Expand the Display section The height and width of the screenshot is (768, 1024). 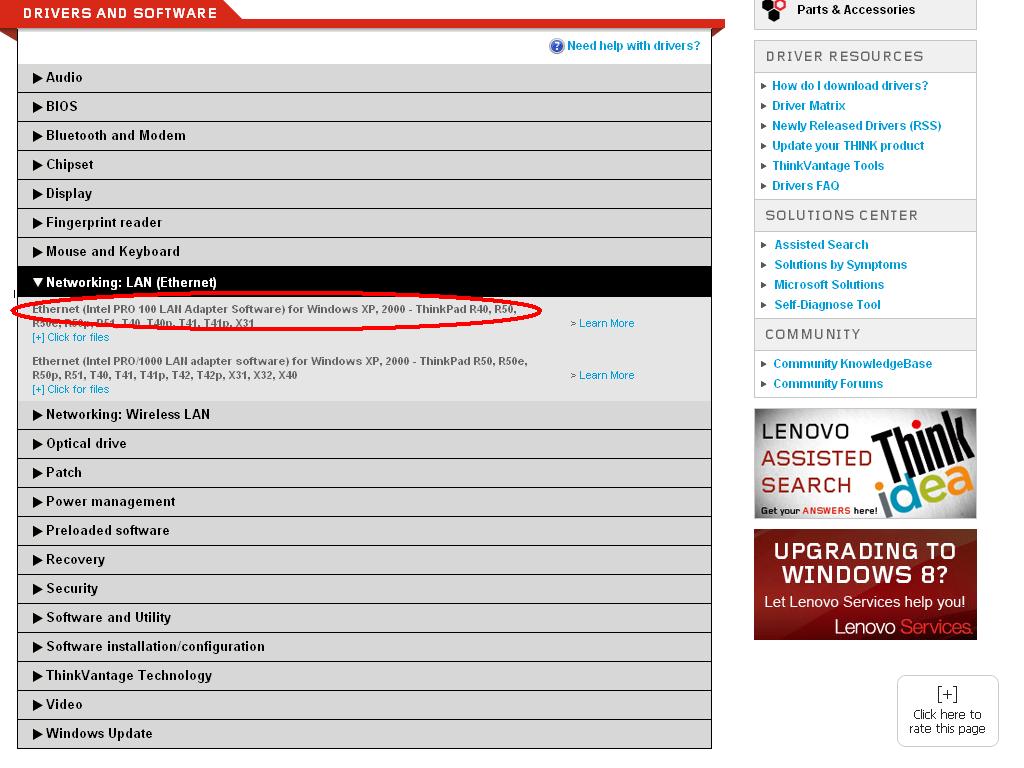tap(364, 194)
